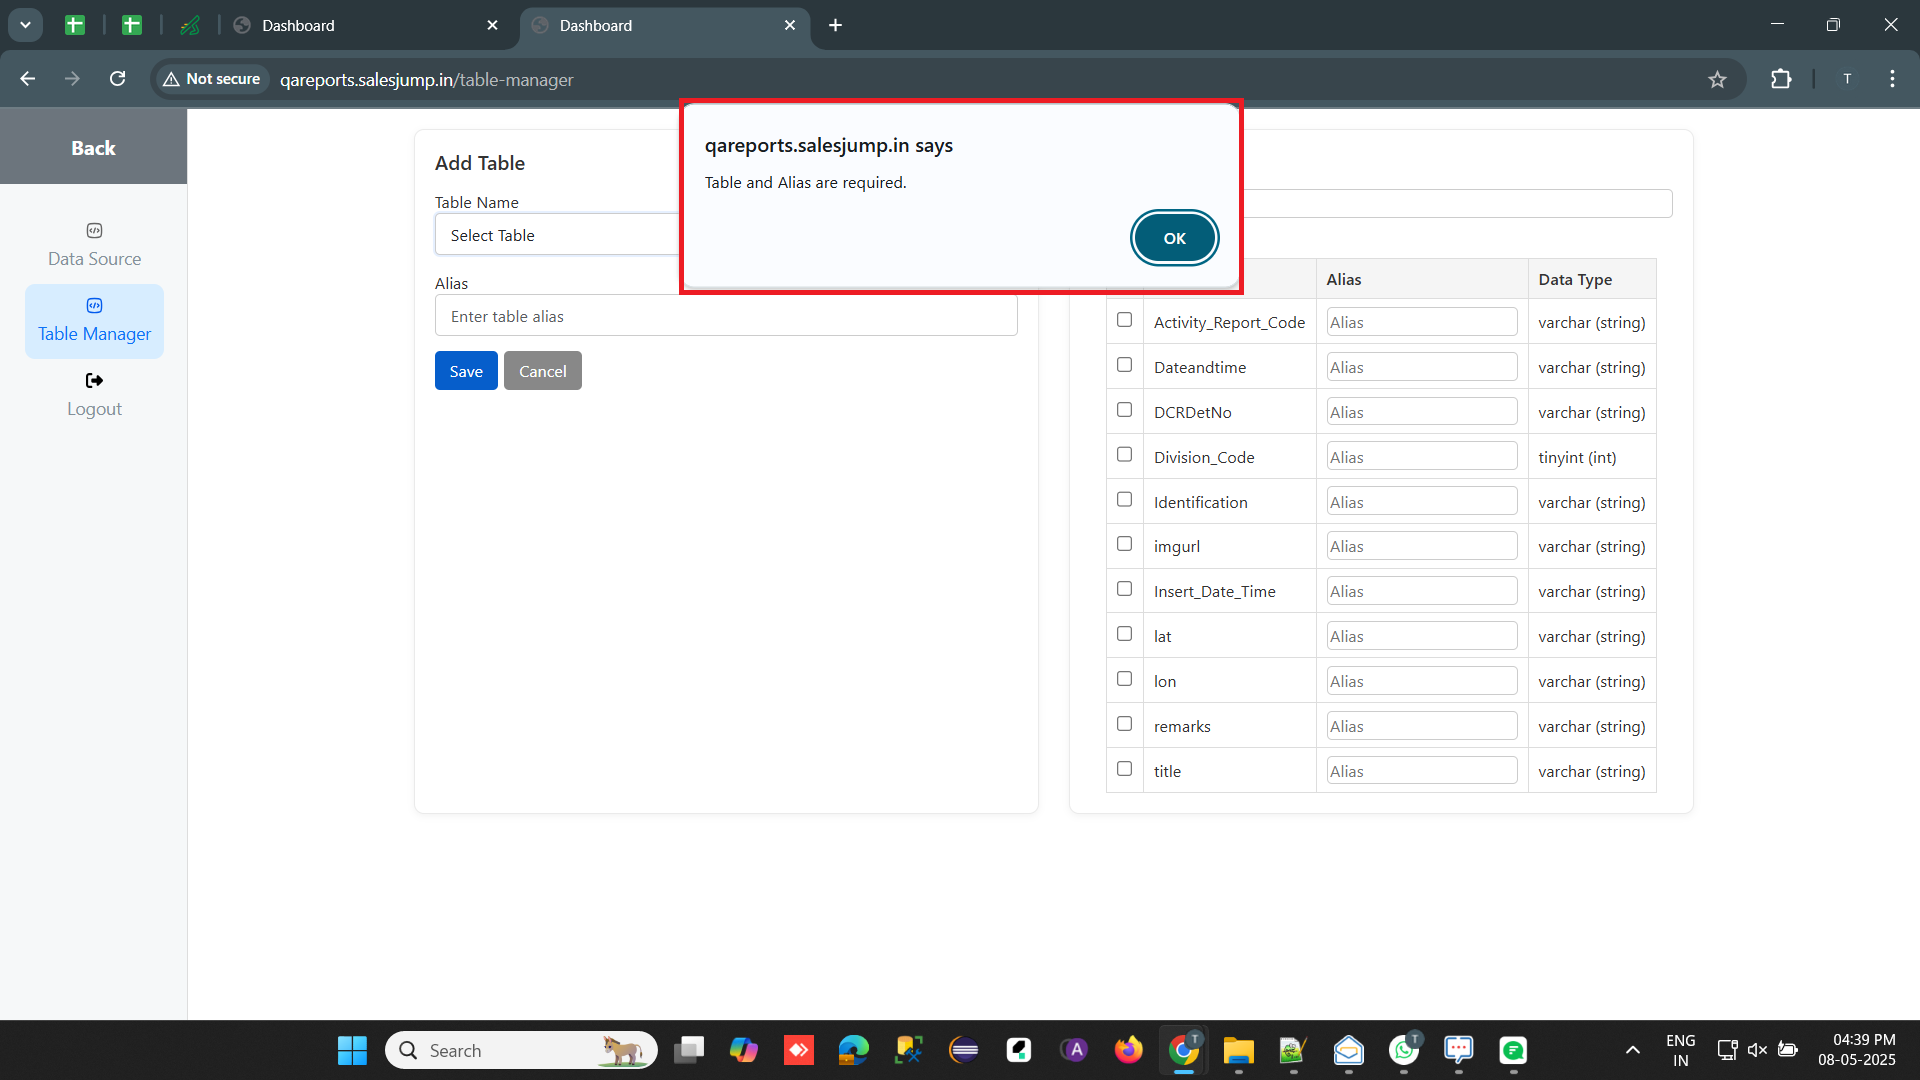Bookmark this page with star icon

(1717, 80)
